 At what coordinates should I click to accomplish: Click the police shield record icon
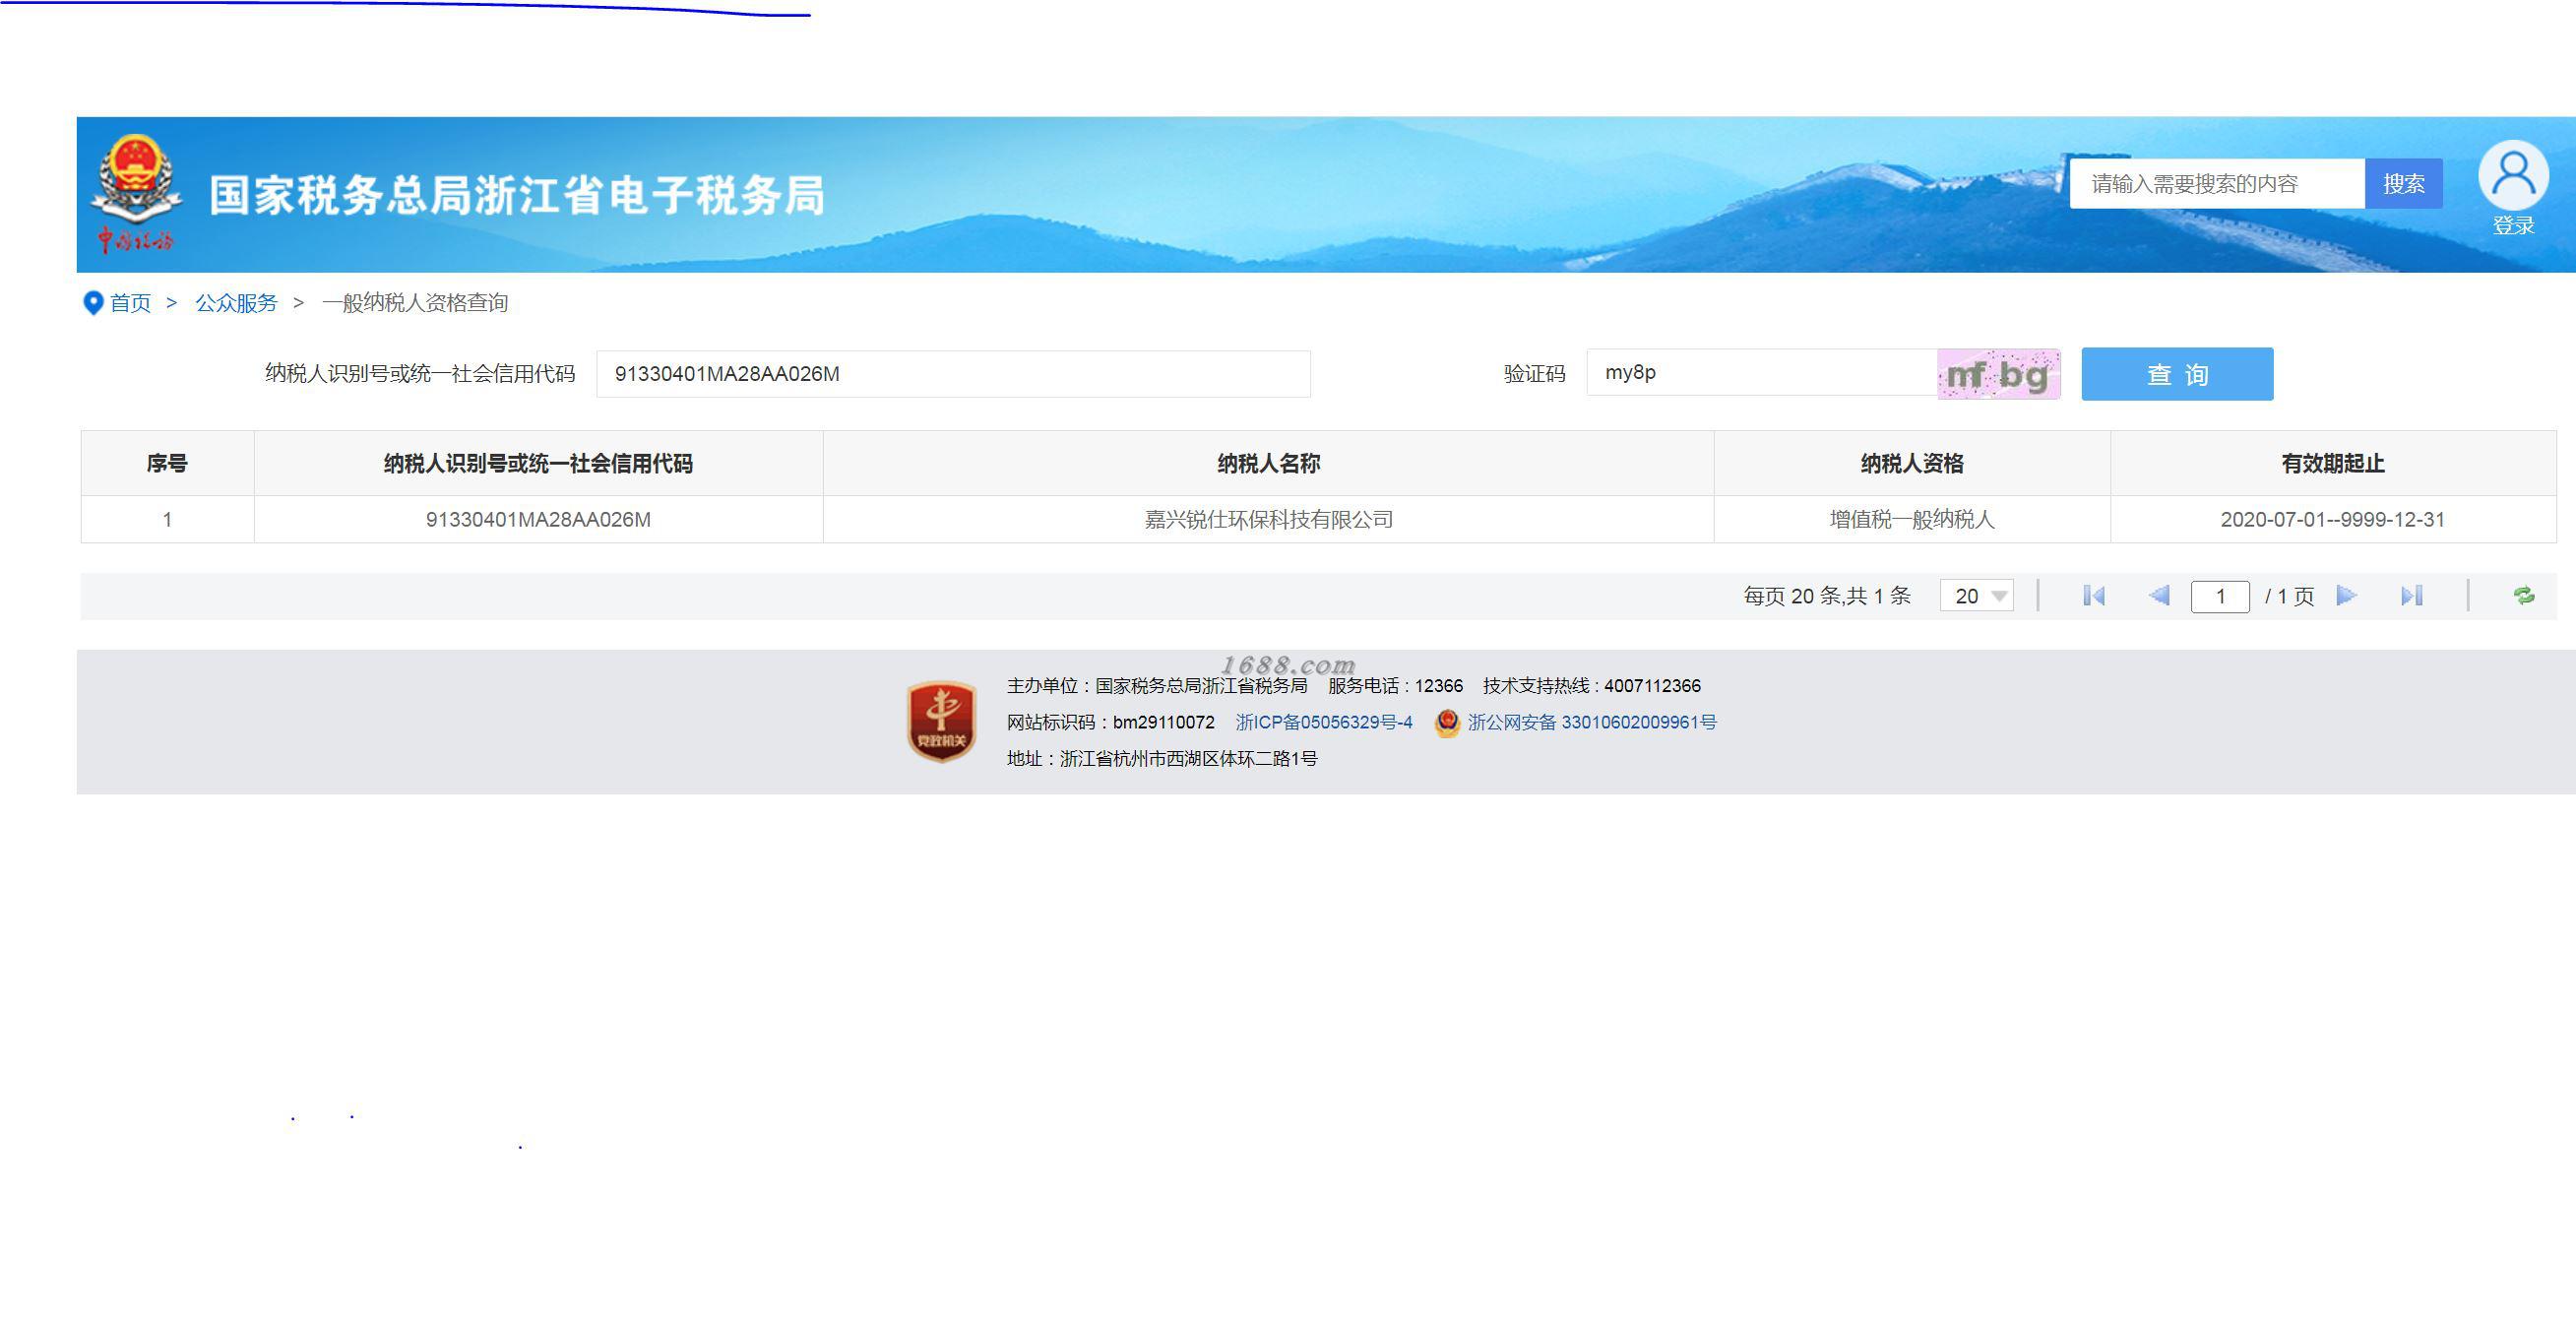tap(1446, 722)
